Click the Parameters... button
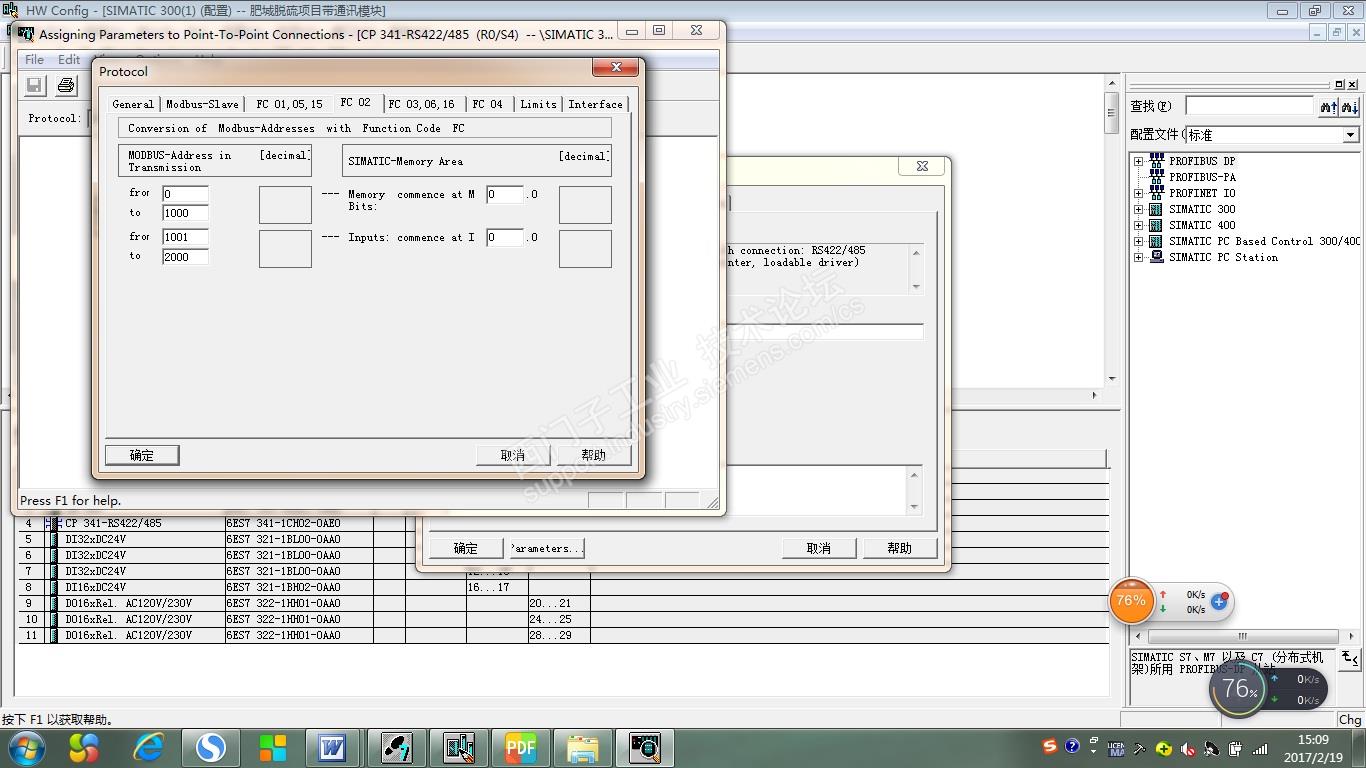1366x768 pixels. pyautogui.click(x=546, y=548)
